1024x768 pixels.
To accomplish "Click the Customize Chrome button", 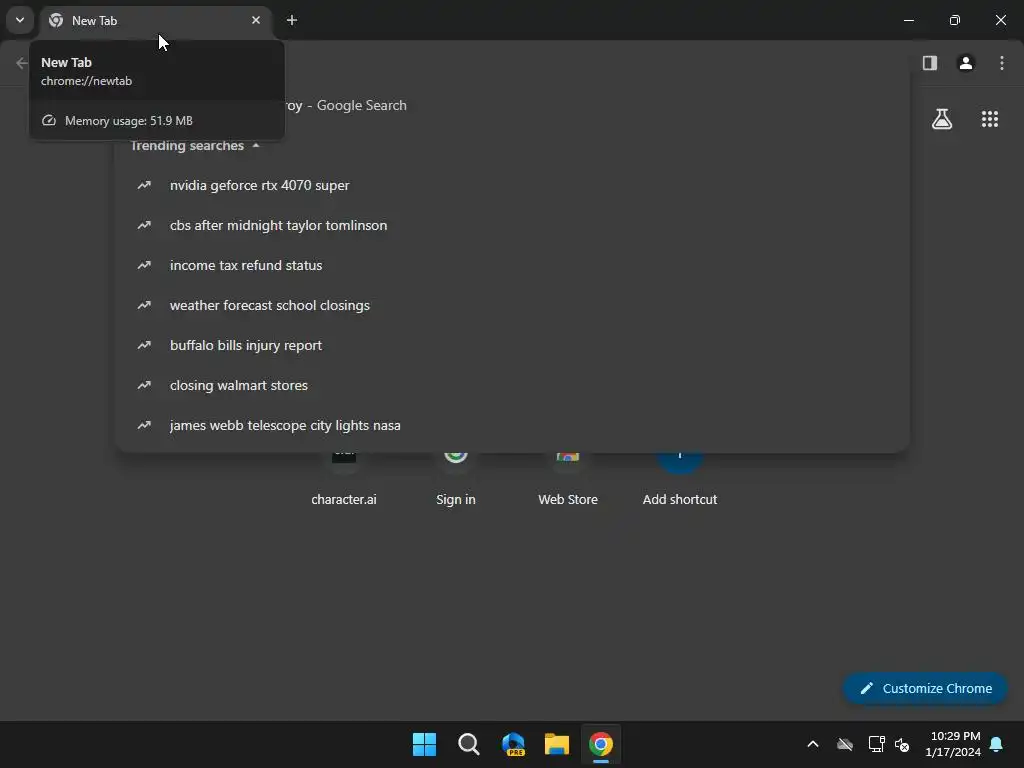I will 925,688.
